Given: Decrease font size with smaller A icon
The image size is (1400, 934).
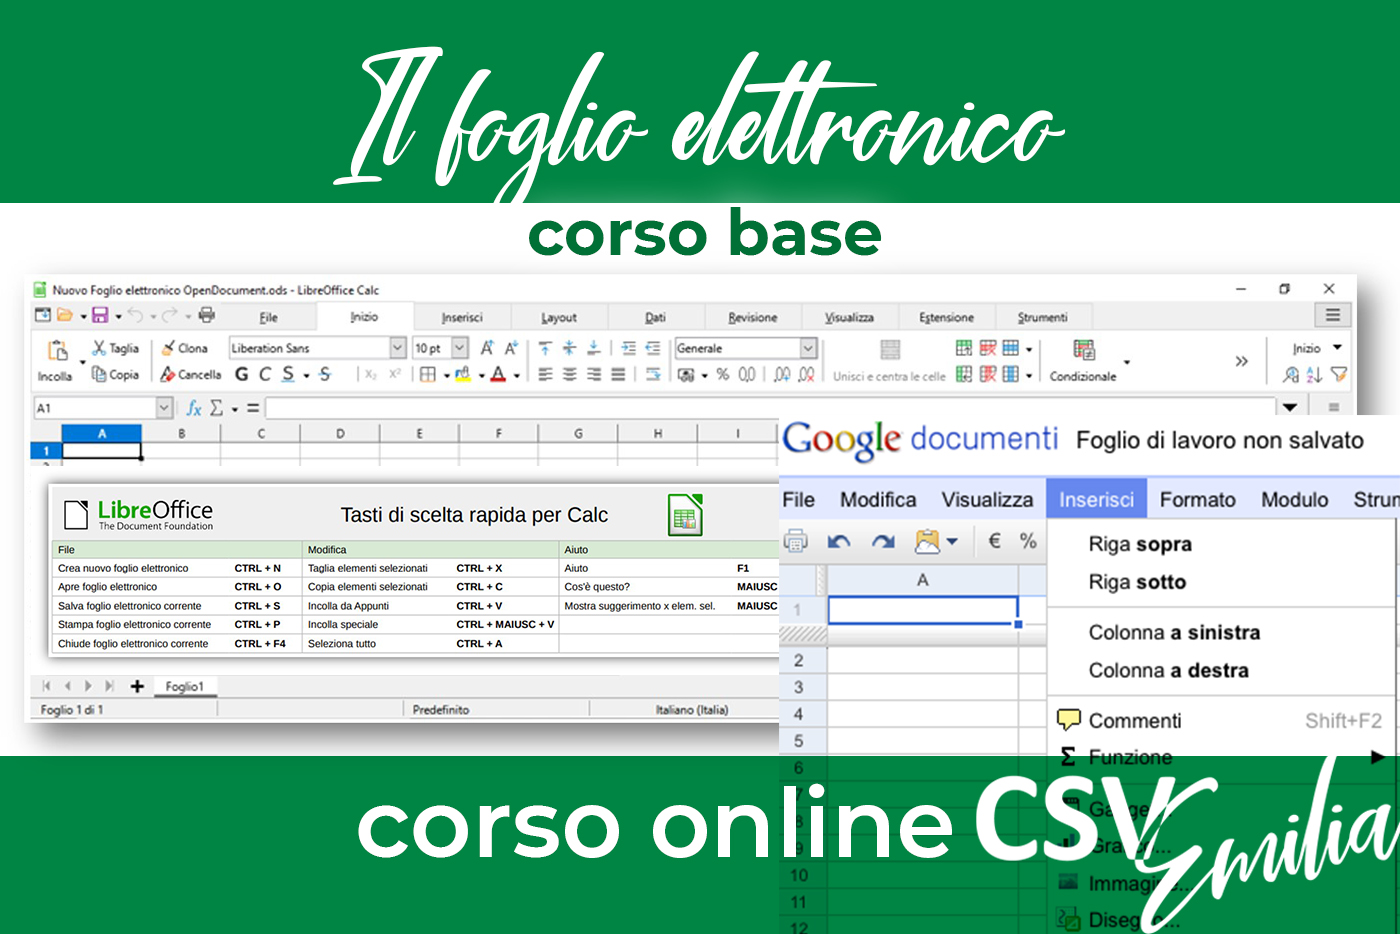Looking at the screenshot, I should pos(511,348).
